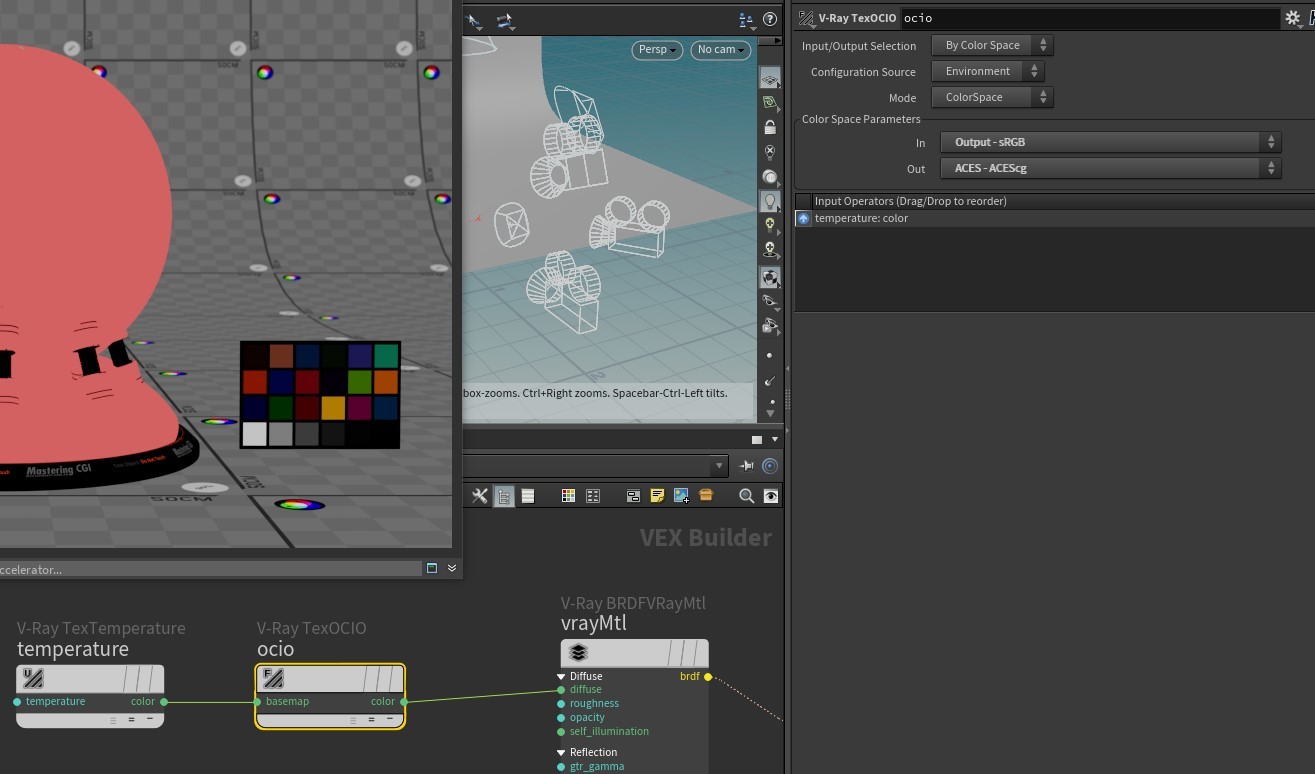Click the color output on temperature node
The height and width of the screenshot is (774, 1315).
[164, 702]
